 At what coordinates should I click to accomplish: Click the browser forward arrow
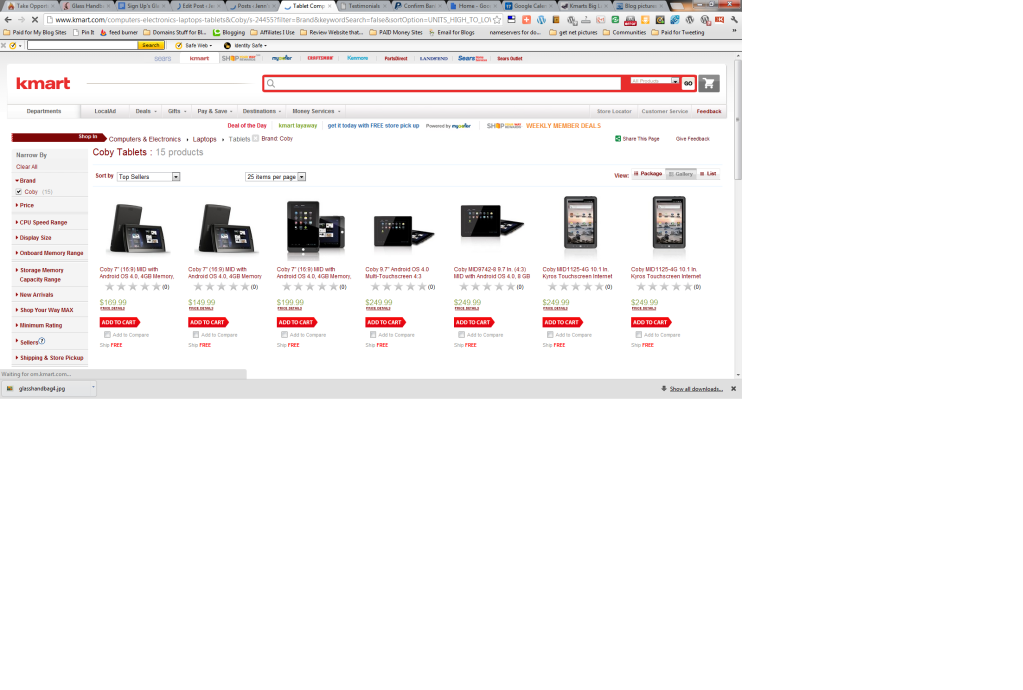coord(21,20)
